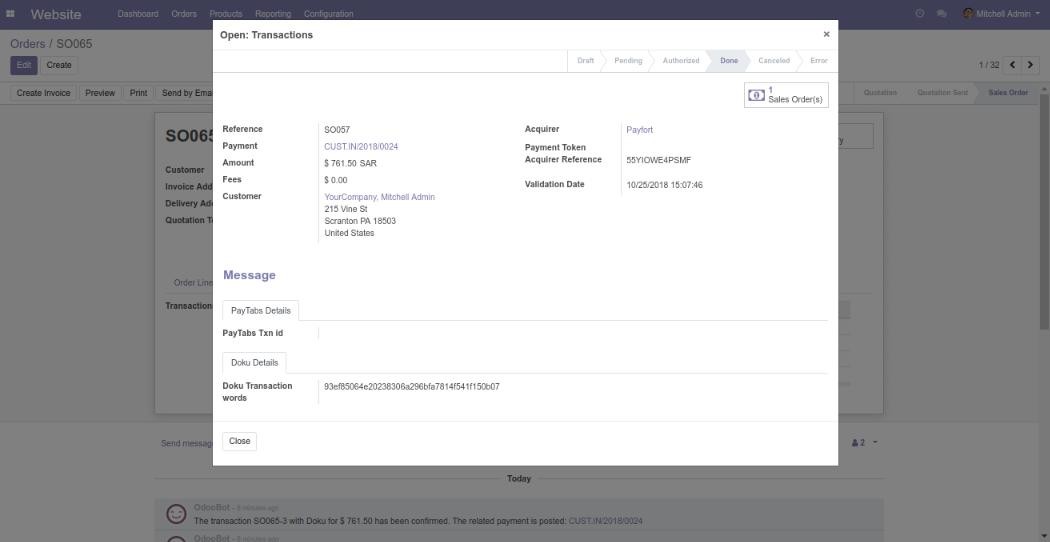Viewport: 1050px width, 542px height.
Task: Switch to Doku Details tab
Action: click(x=254, y=362)
